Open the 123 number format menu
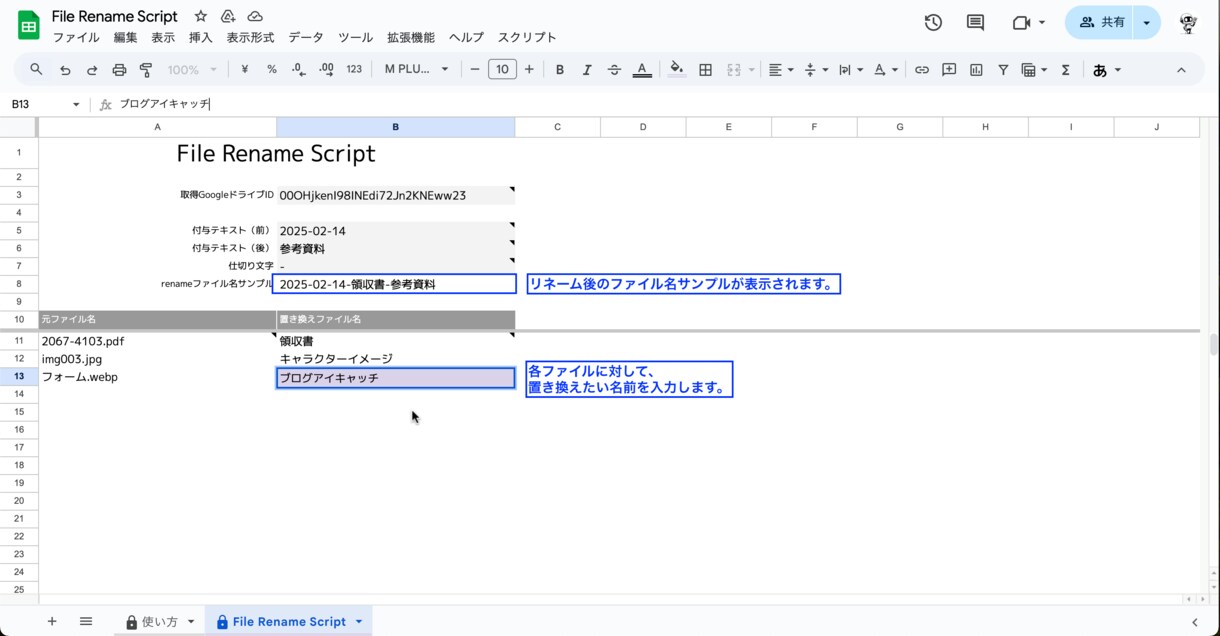 pyautogui.click(x=354, y=69)
